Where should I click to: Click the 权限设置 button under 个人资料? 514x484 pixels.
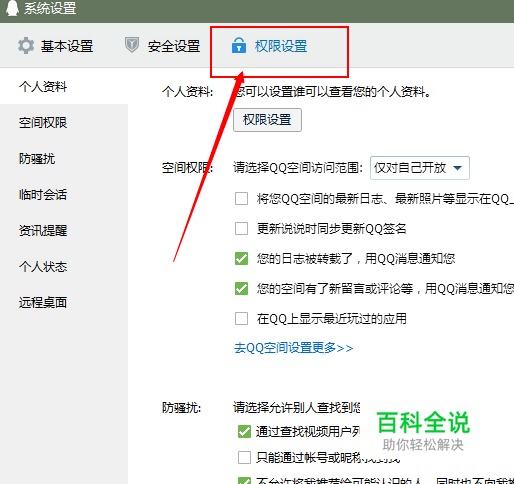[x=267, y=120]
